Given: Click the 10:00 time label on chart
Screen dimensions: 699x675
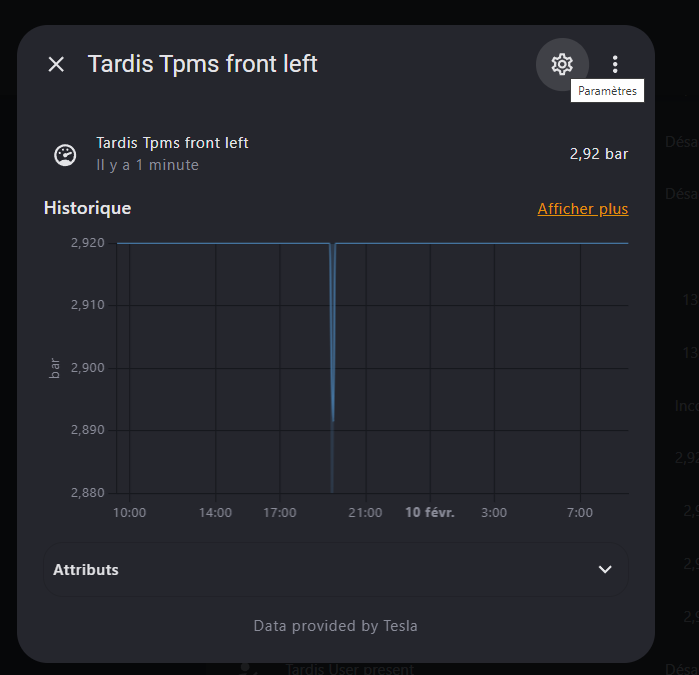Looking at the screenshot, I should [130, 513].
